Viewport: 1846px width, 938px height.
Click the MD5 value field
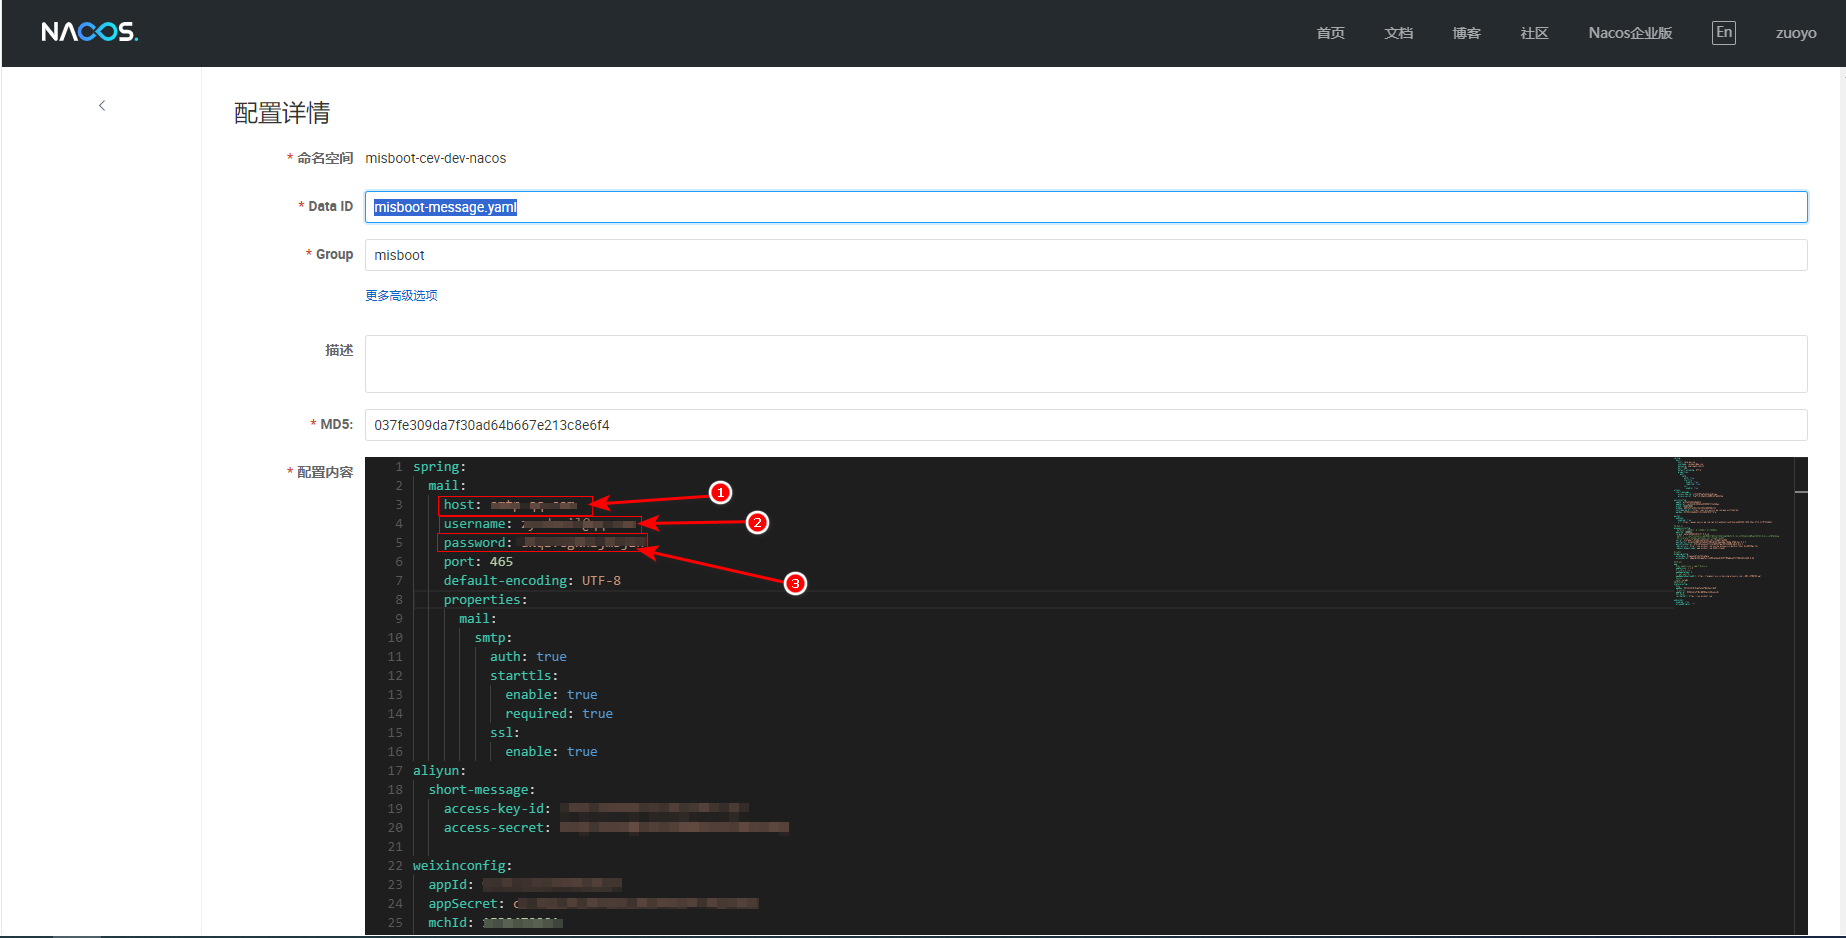[1086, 425]
